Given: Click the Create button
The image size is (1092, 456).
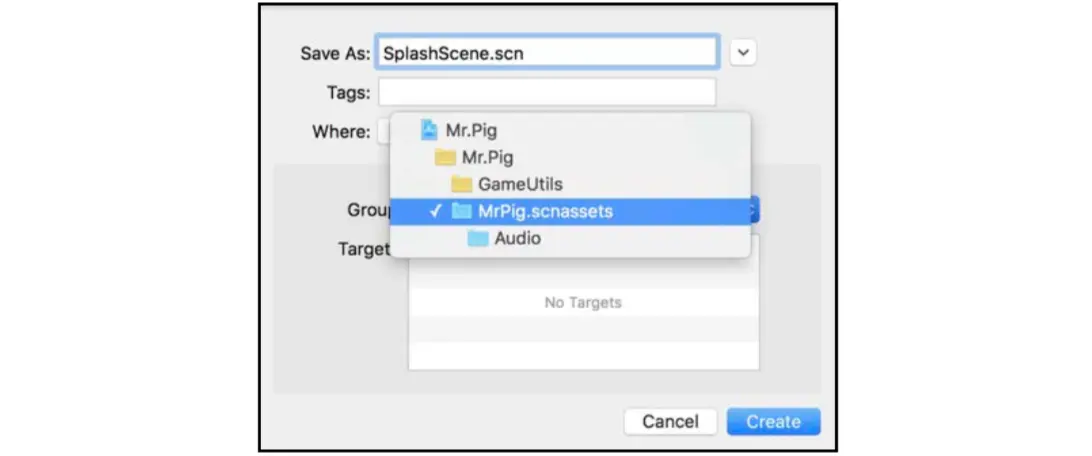Looking at the screenshot, I should pos(773,421).
